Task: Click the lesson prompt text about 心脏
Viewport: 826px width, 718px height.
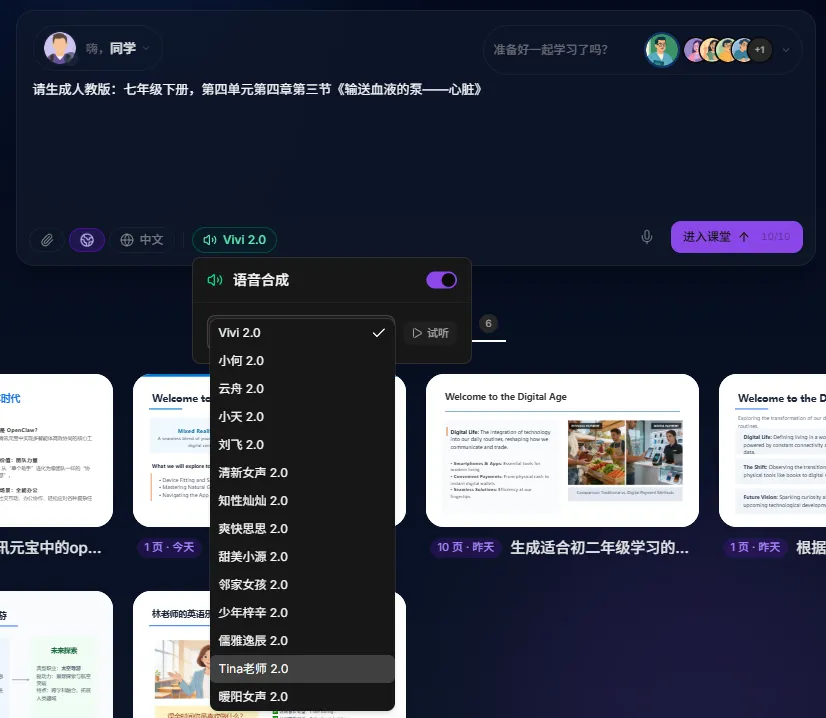Action: point(257,89)
